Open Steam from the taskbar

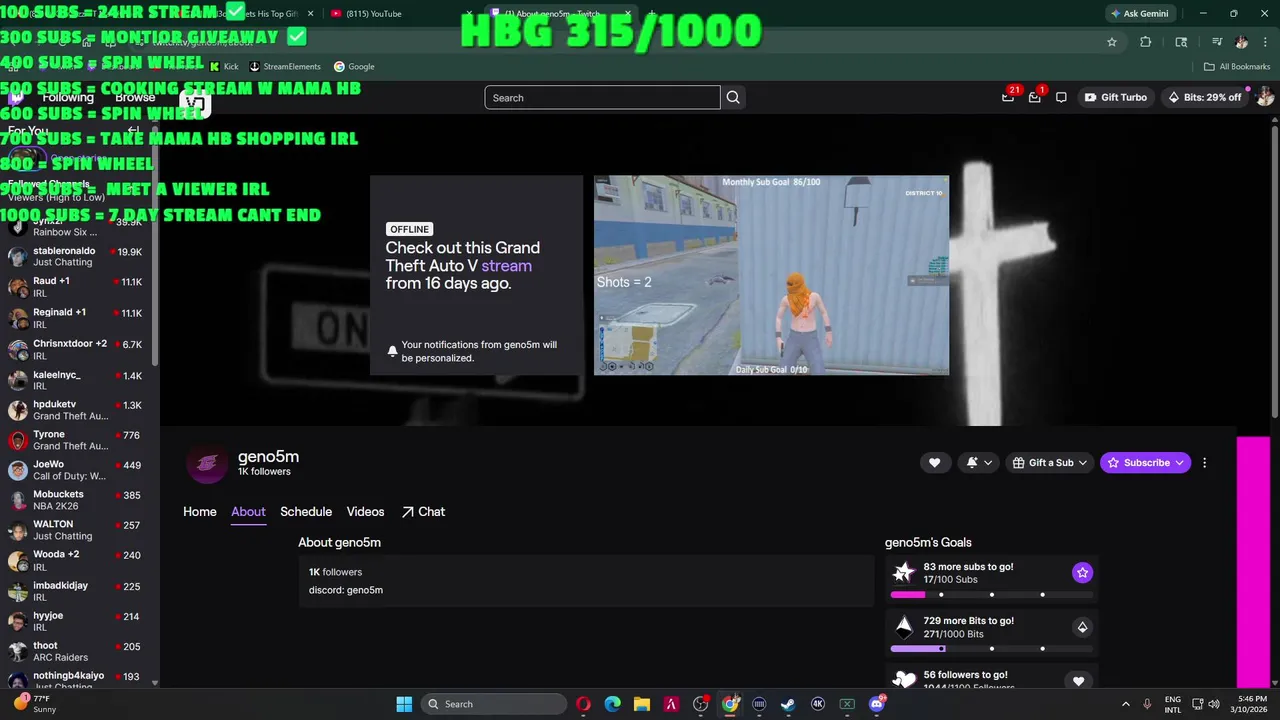(788, 704)
